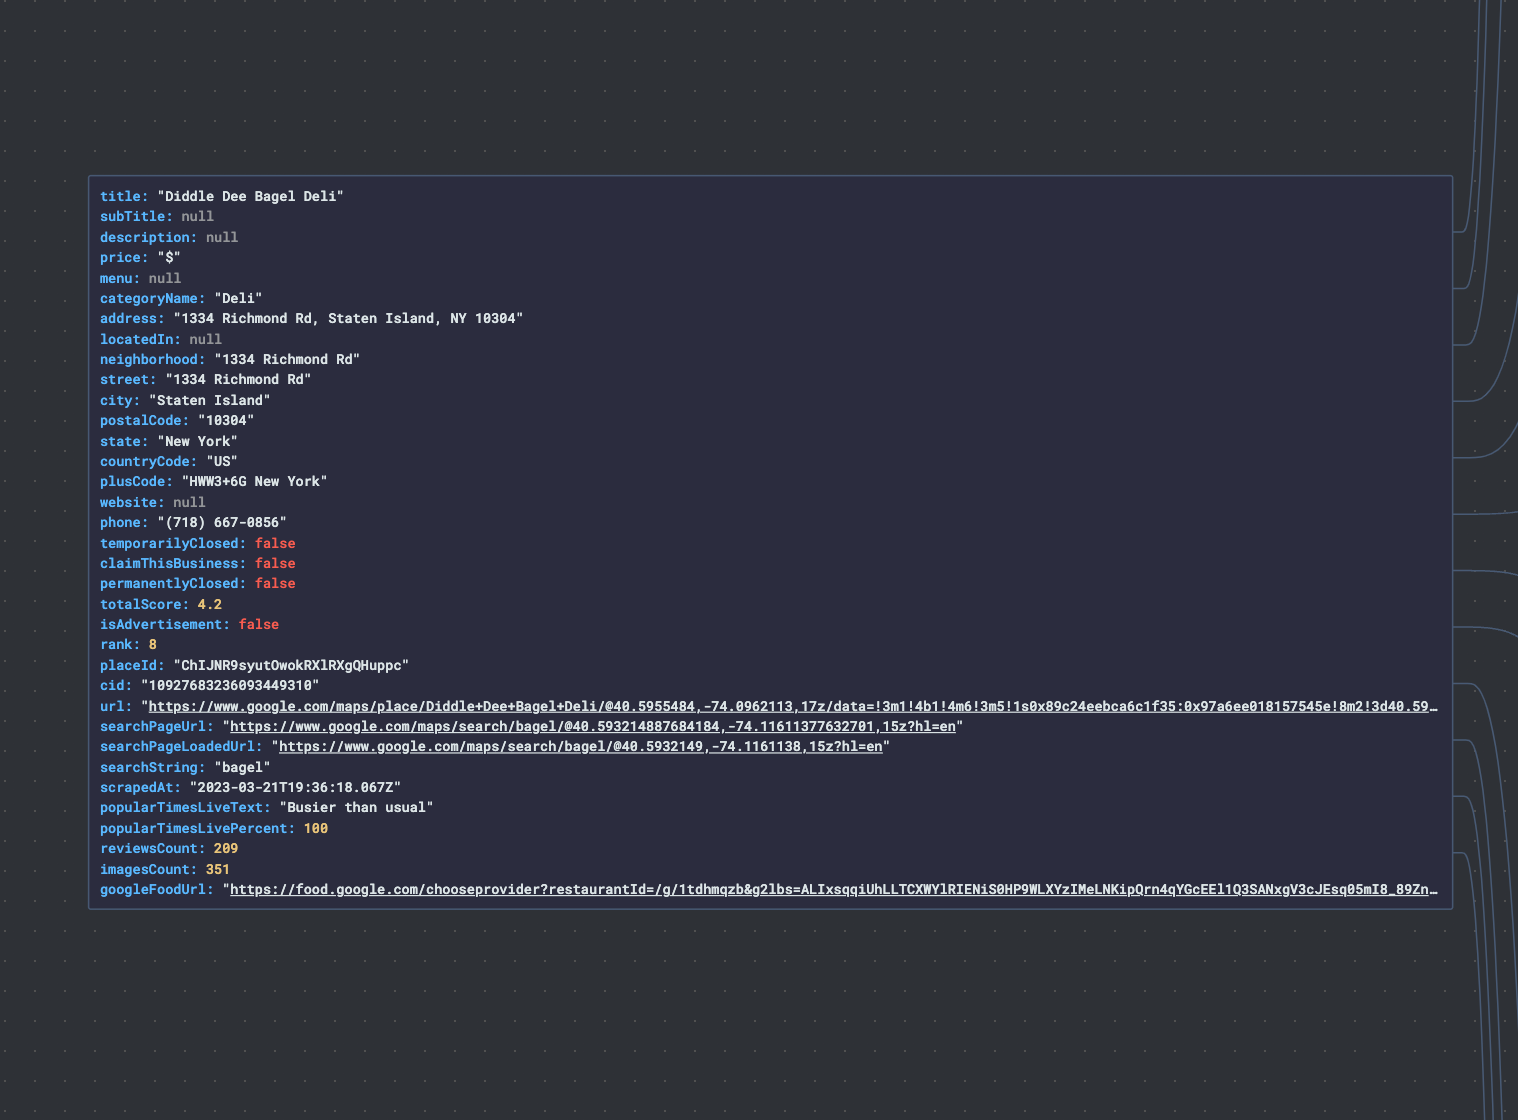This screenshot has height=1120, width=1518.
Task: Click the website null value
Action: pyautogui.click(x=189, y=502)
